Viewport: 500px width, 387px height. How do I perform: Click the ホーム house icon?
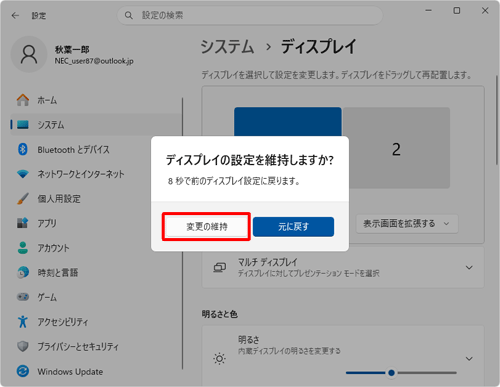click(x=23, y=100)
